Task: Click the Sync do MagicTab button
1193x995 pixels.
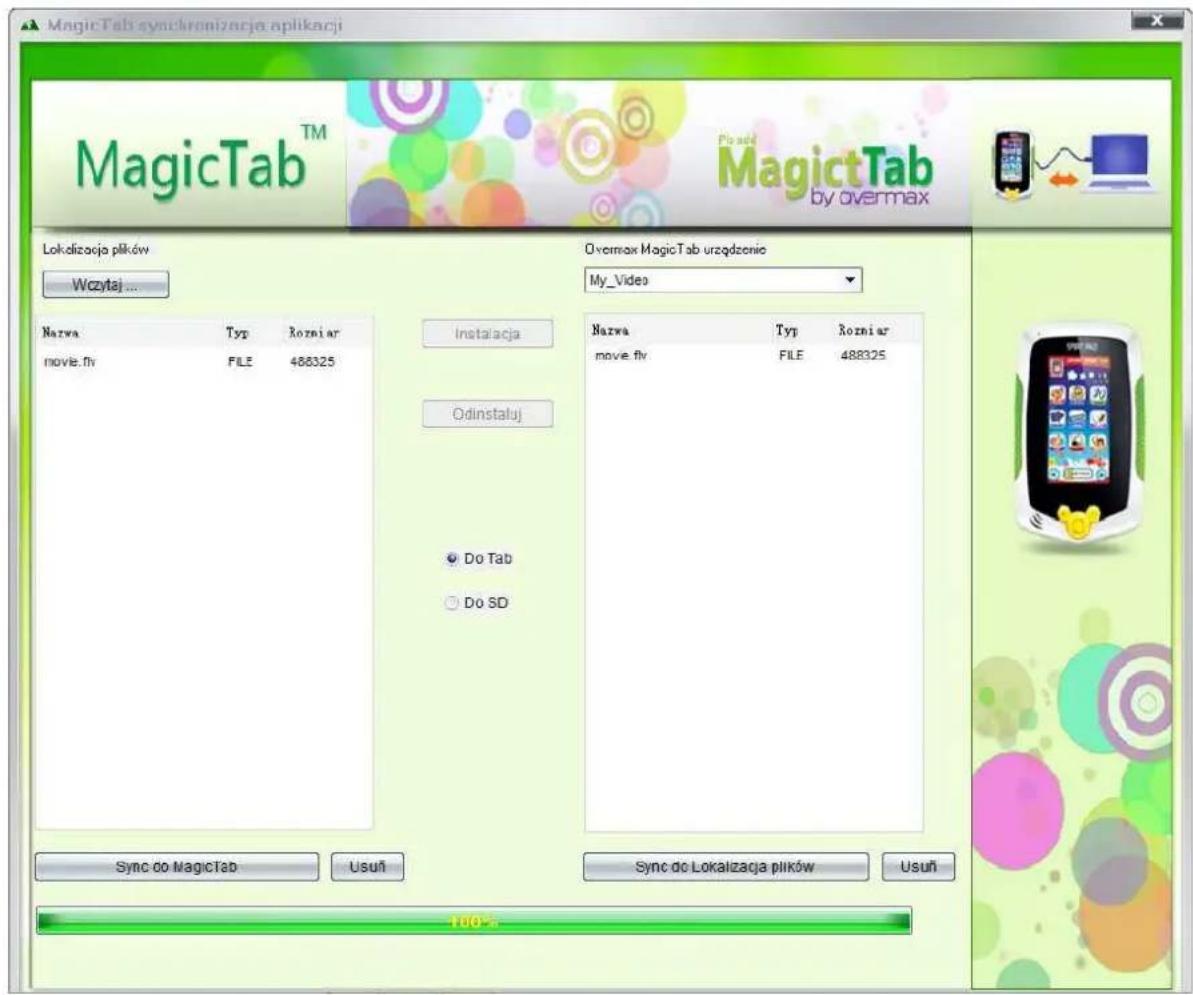Action: (x=177, y=867)
